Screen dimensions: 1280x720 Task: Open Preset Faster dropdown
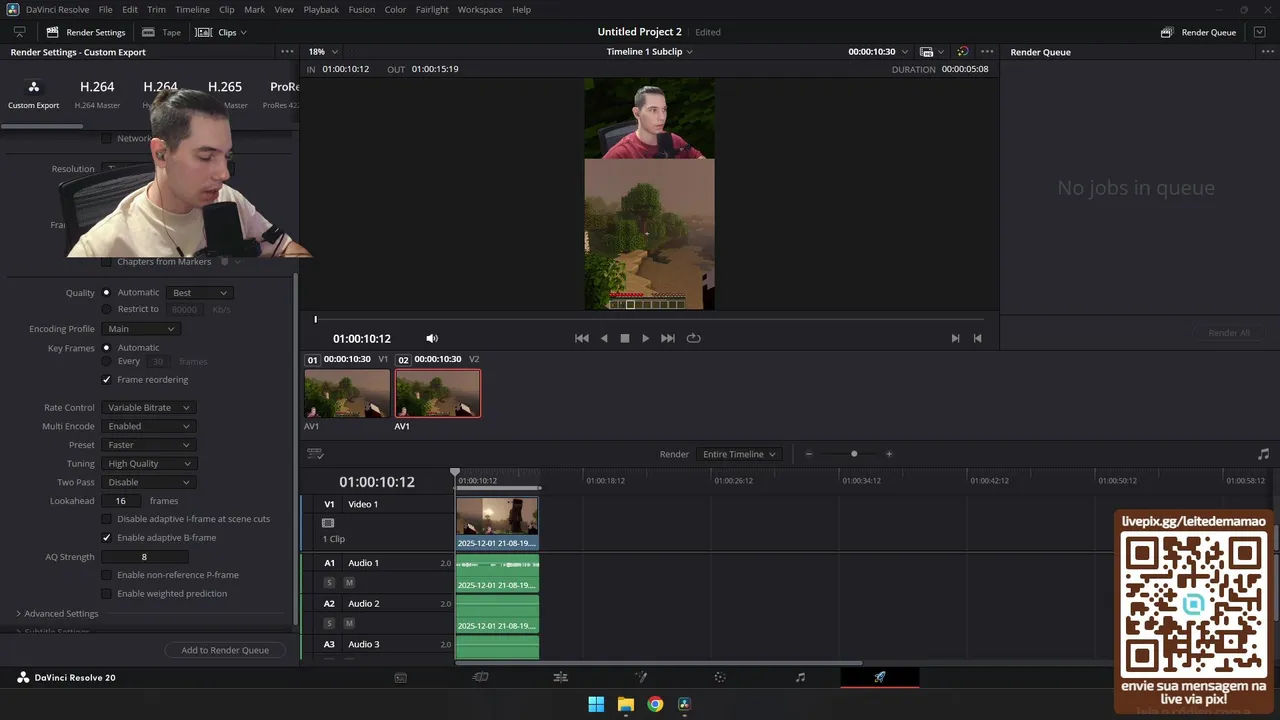[x=148, y=445]
